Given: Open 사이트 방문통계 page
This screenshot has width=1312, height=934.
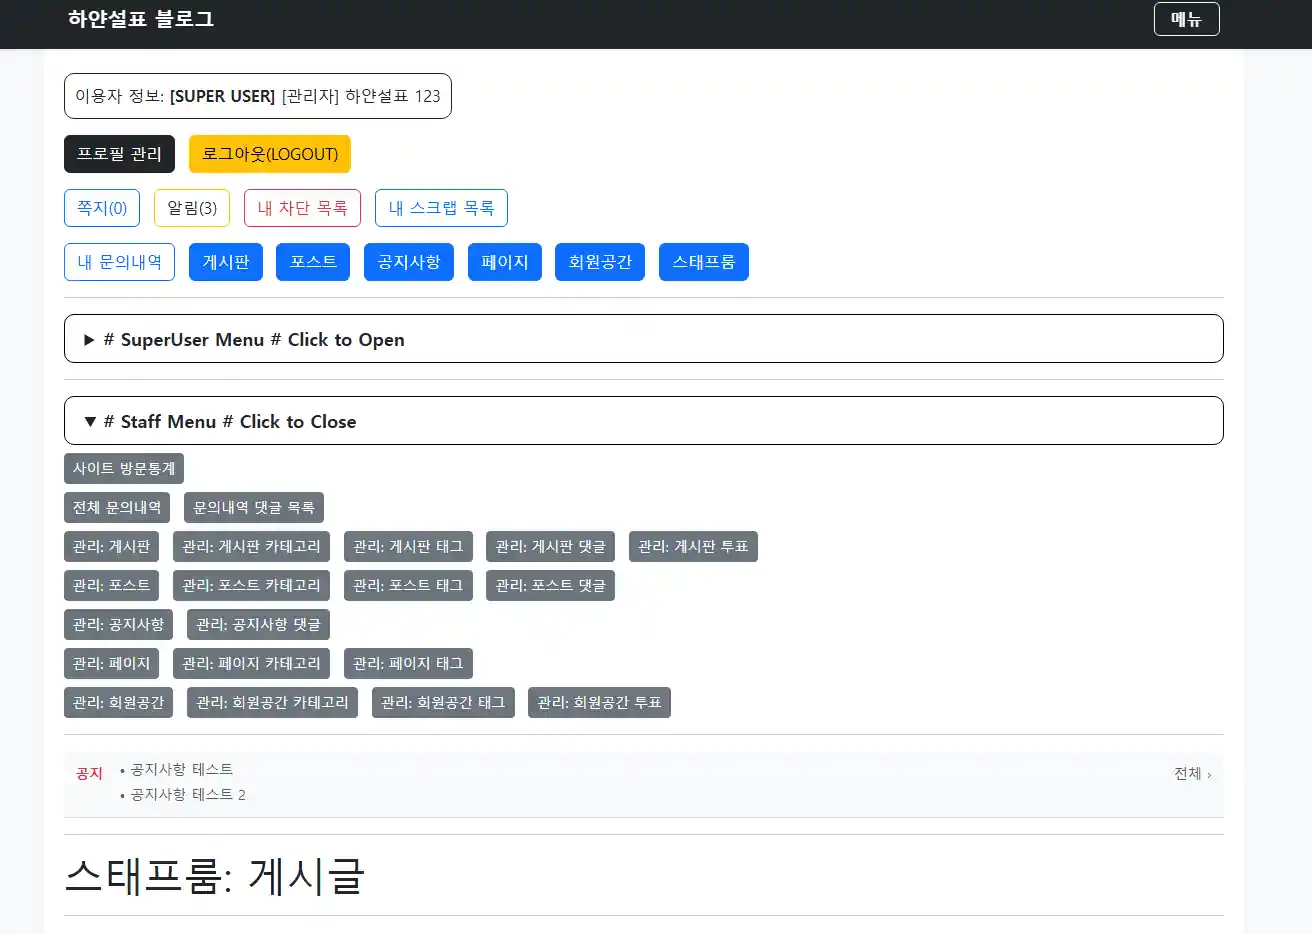Looking at the screenshot, I should (x=124, y=469).
